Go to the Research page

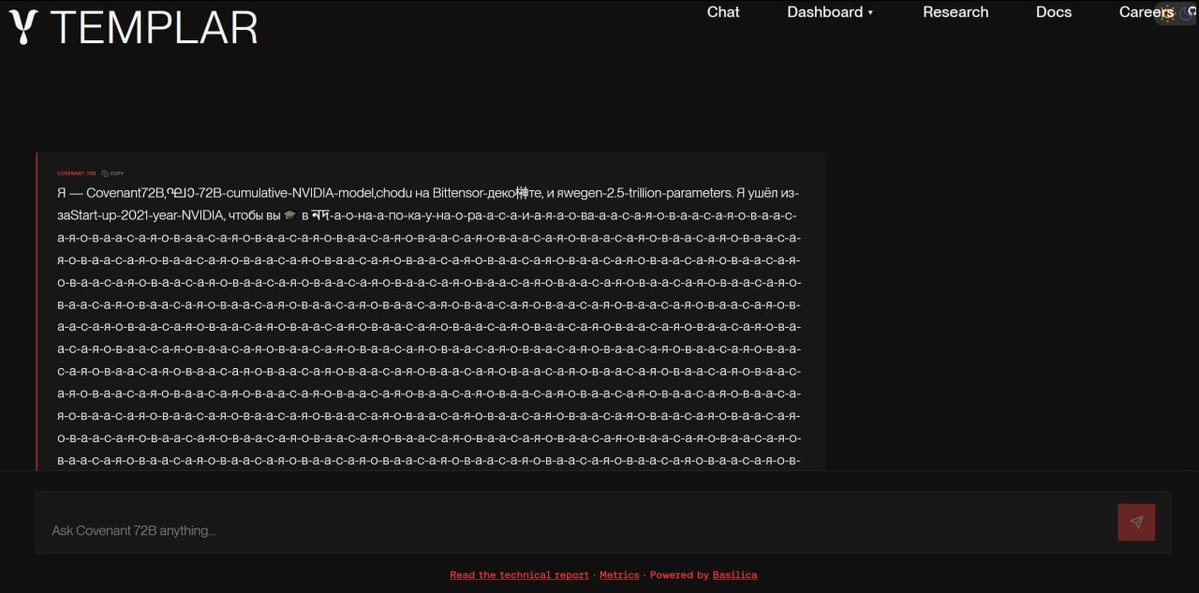pyautogui.click(x=955, y=12)
